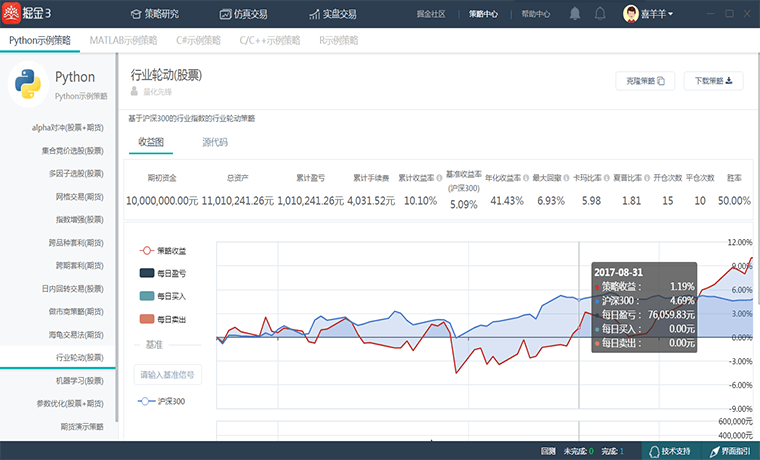Click the 克隆策略 button
760x460 pixels.
pos(645,81)
